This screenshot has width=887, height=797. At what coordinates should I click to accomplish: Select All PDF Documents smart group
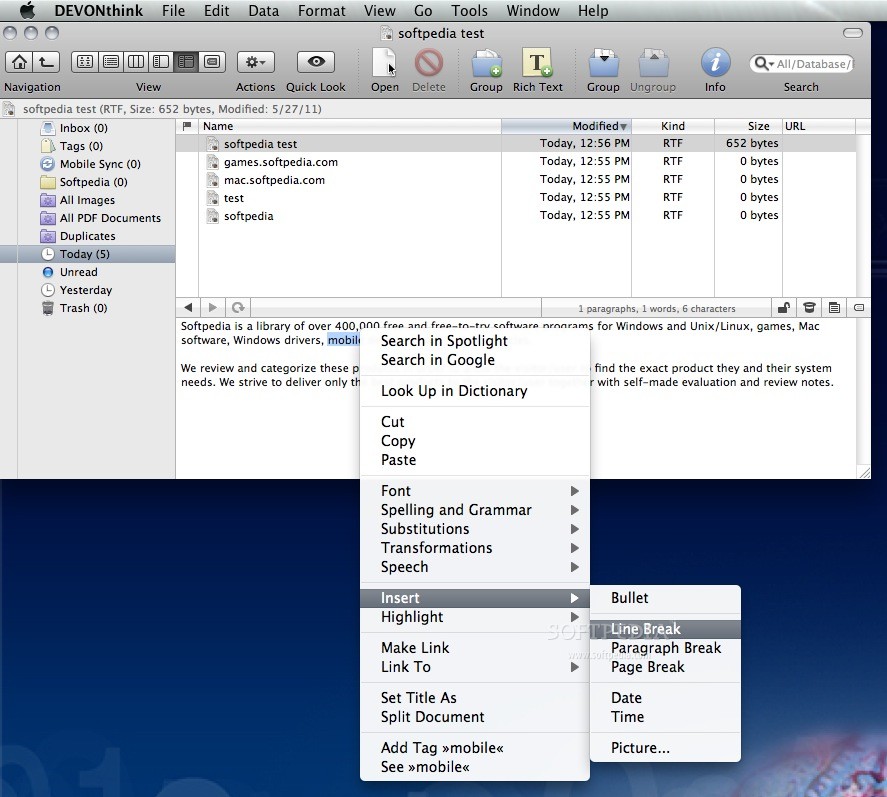[x=110, y=218]
